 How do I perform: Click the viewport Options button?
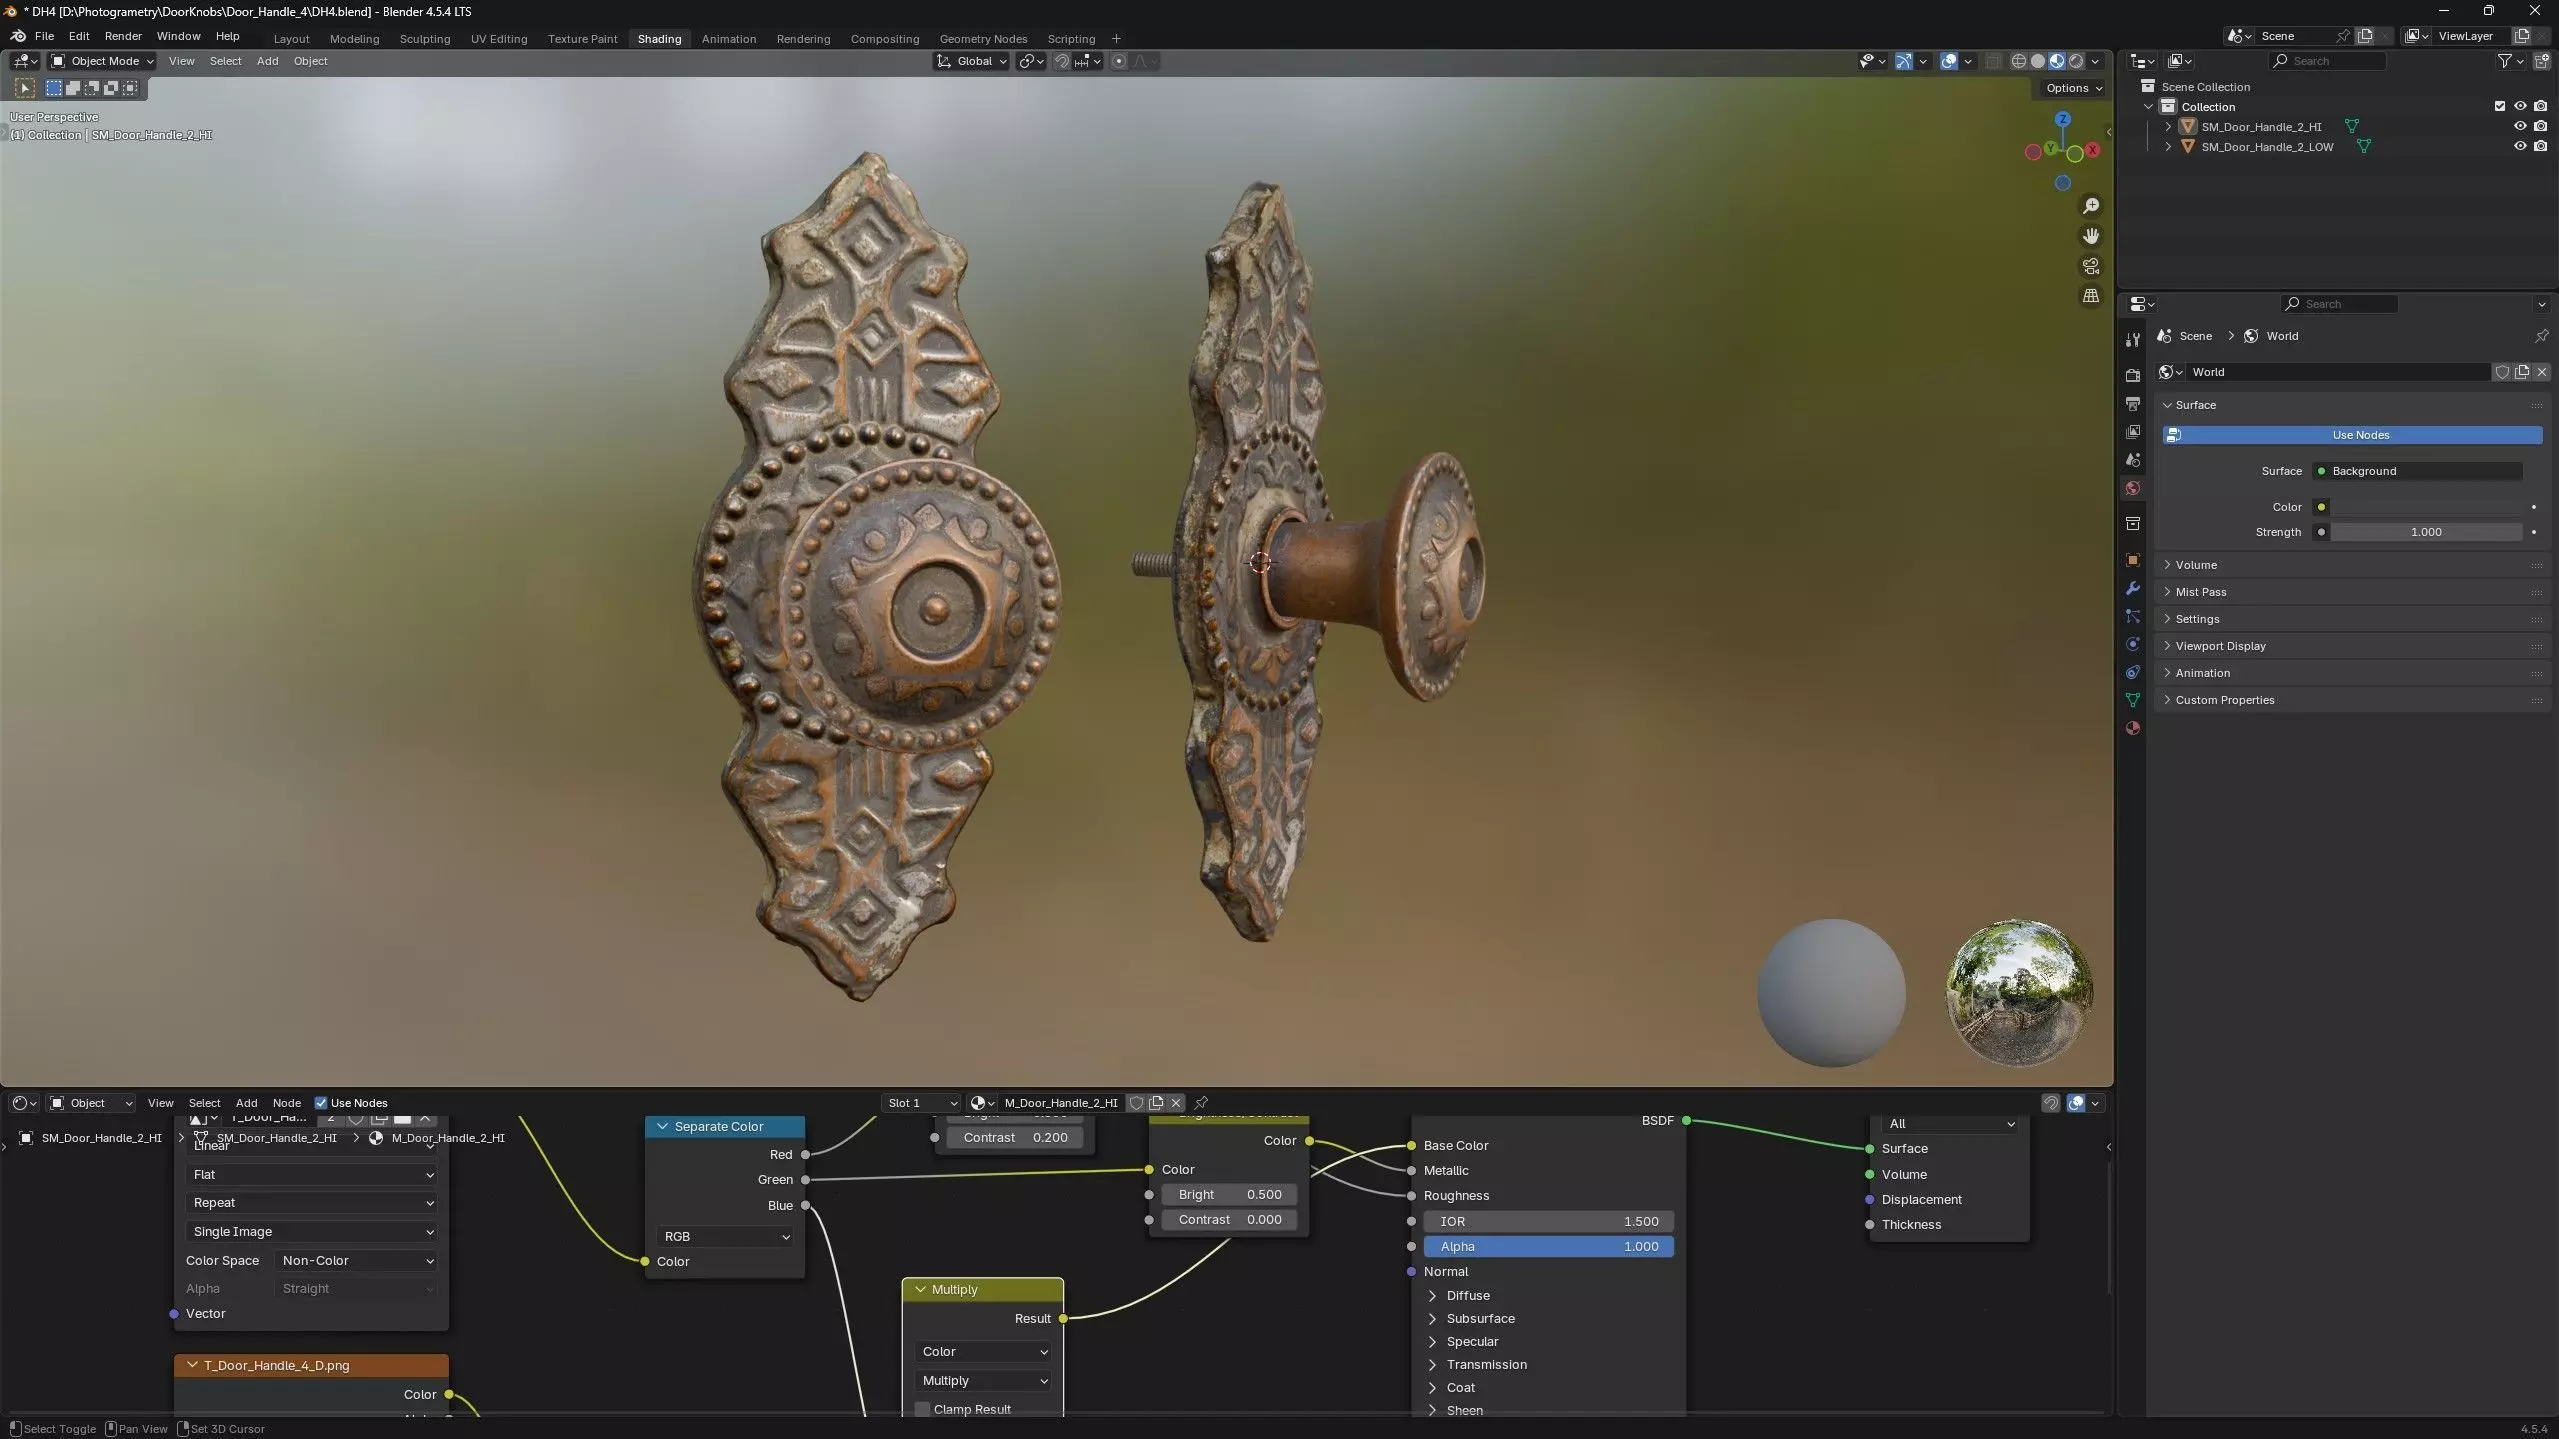click(2072, 88)
